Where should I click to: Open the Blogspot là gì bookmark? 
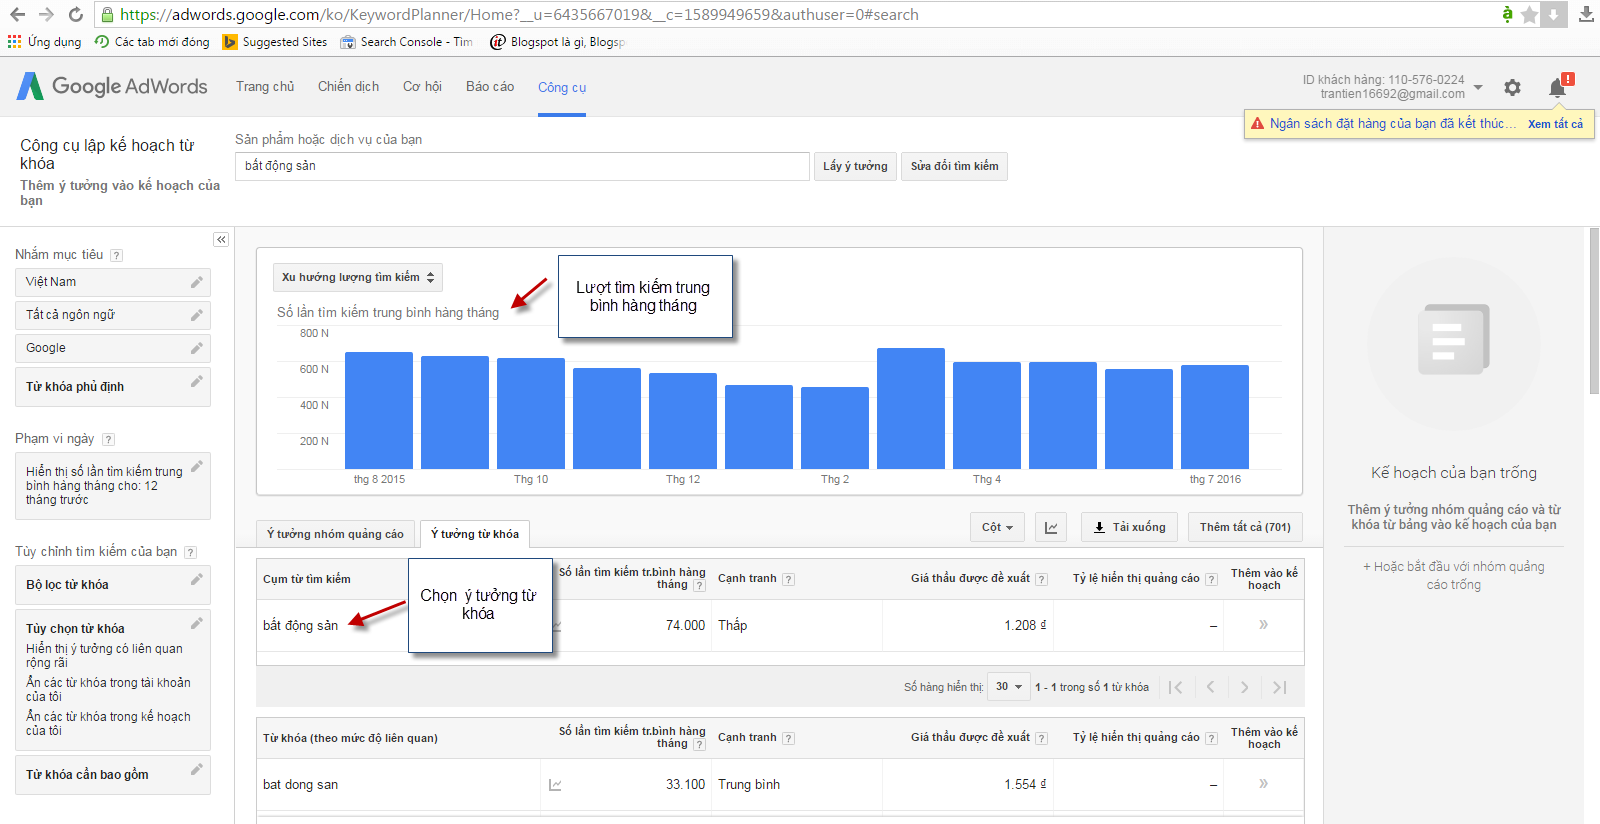pyautogui.click(x=557, y=42)
